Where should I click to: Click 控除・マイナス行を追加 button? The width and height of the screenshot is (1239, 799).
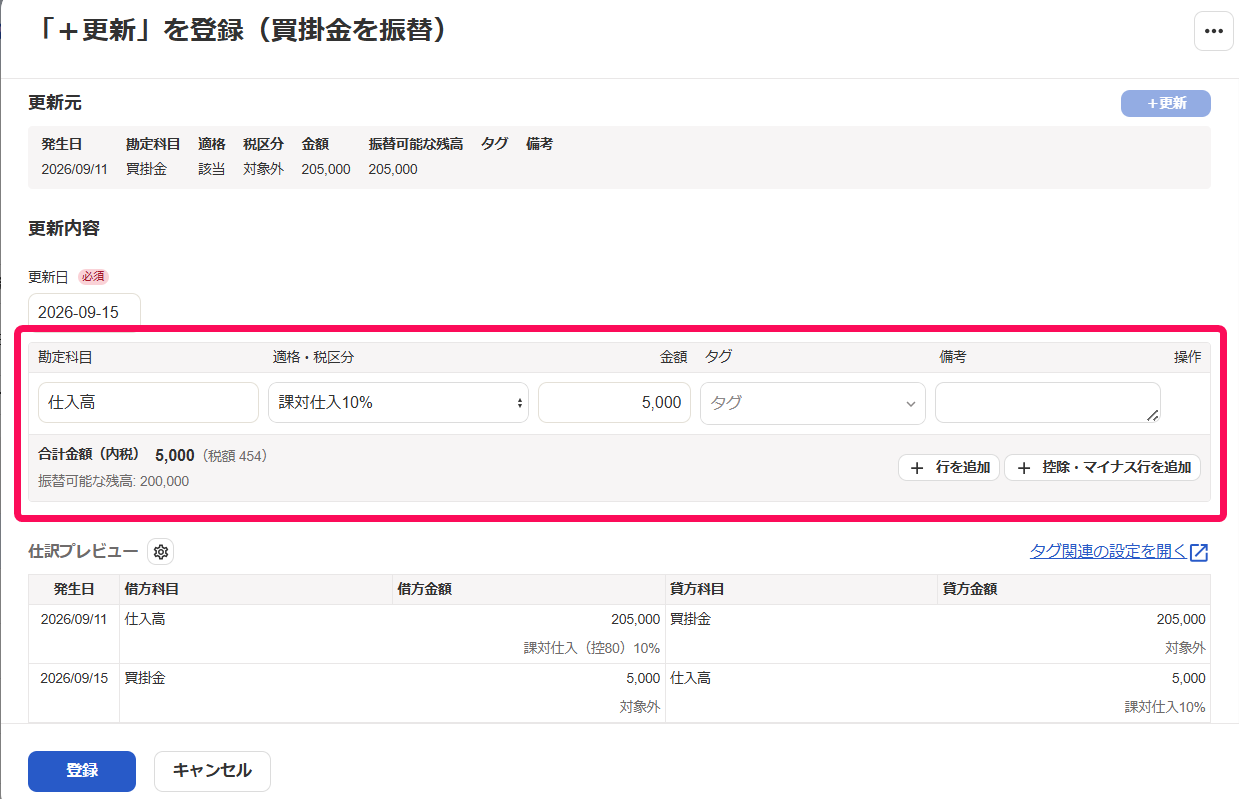pyautogui.click(x=1102, y=467)
